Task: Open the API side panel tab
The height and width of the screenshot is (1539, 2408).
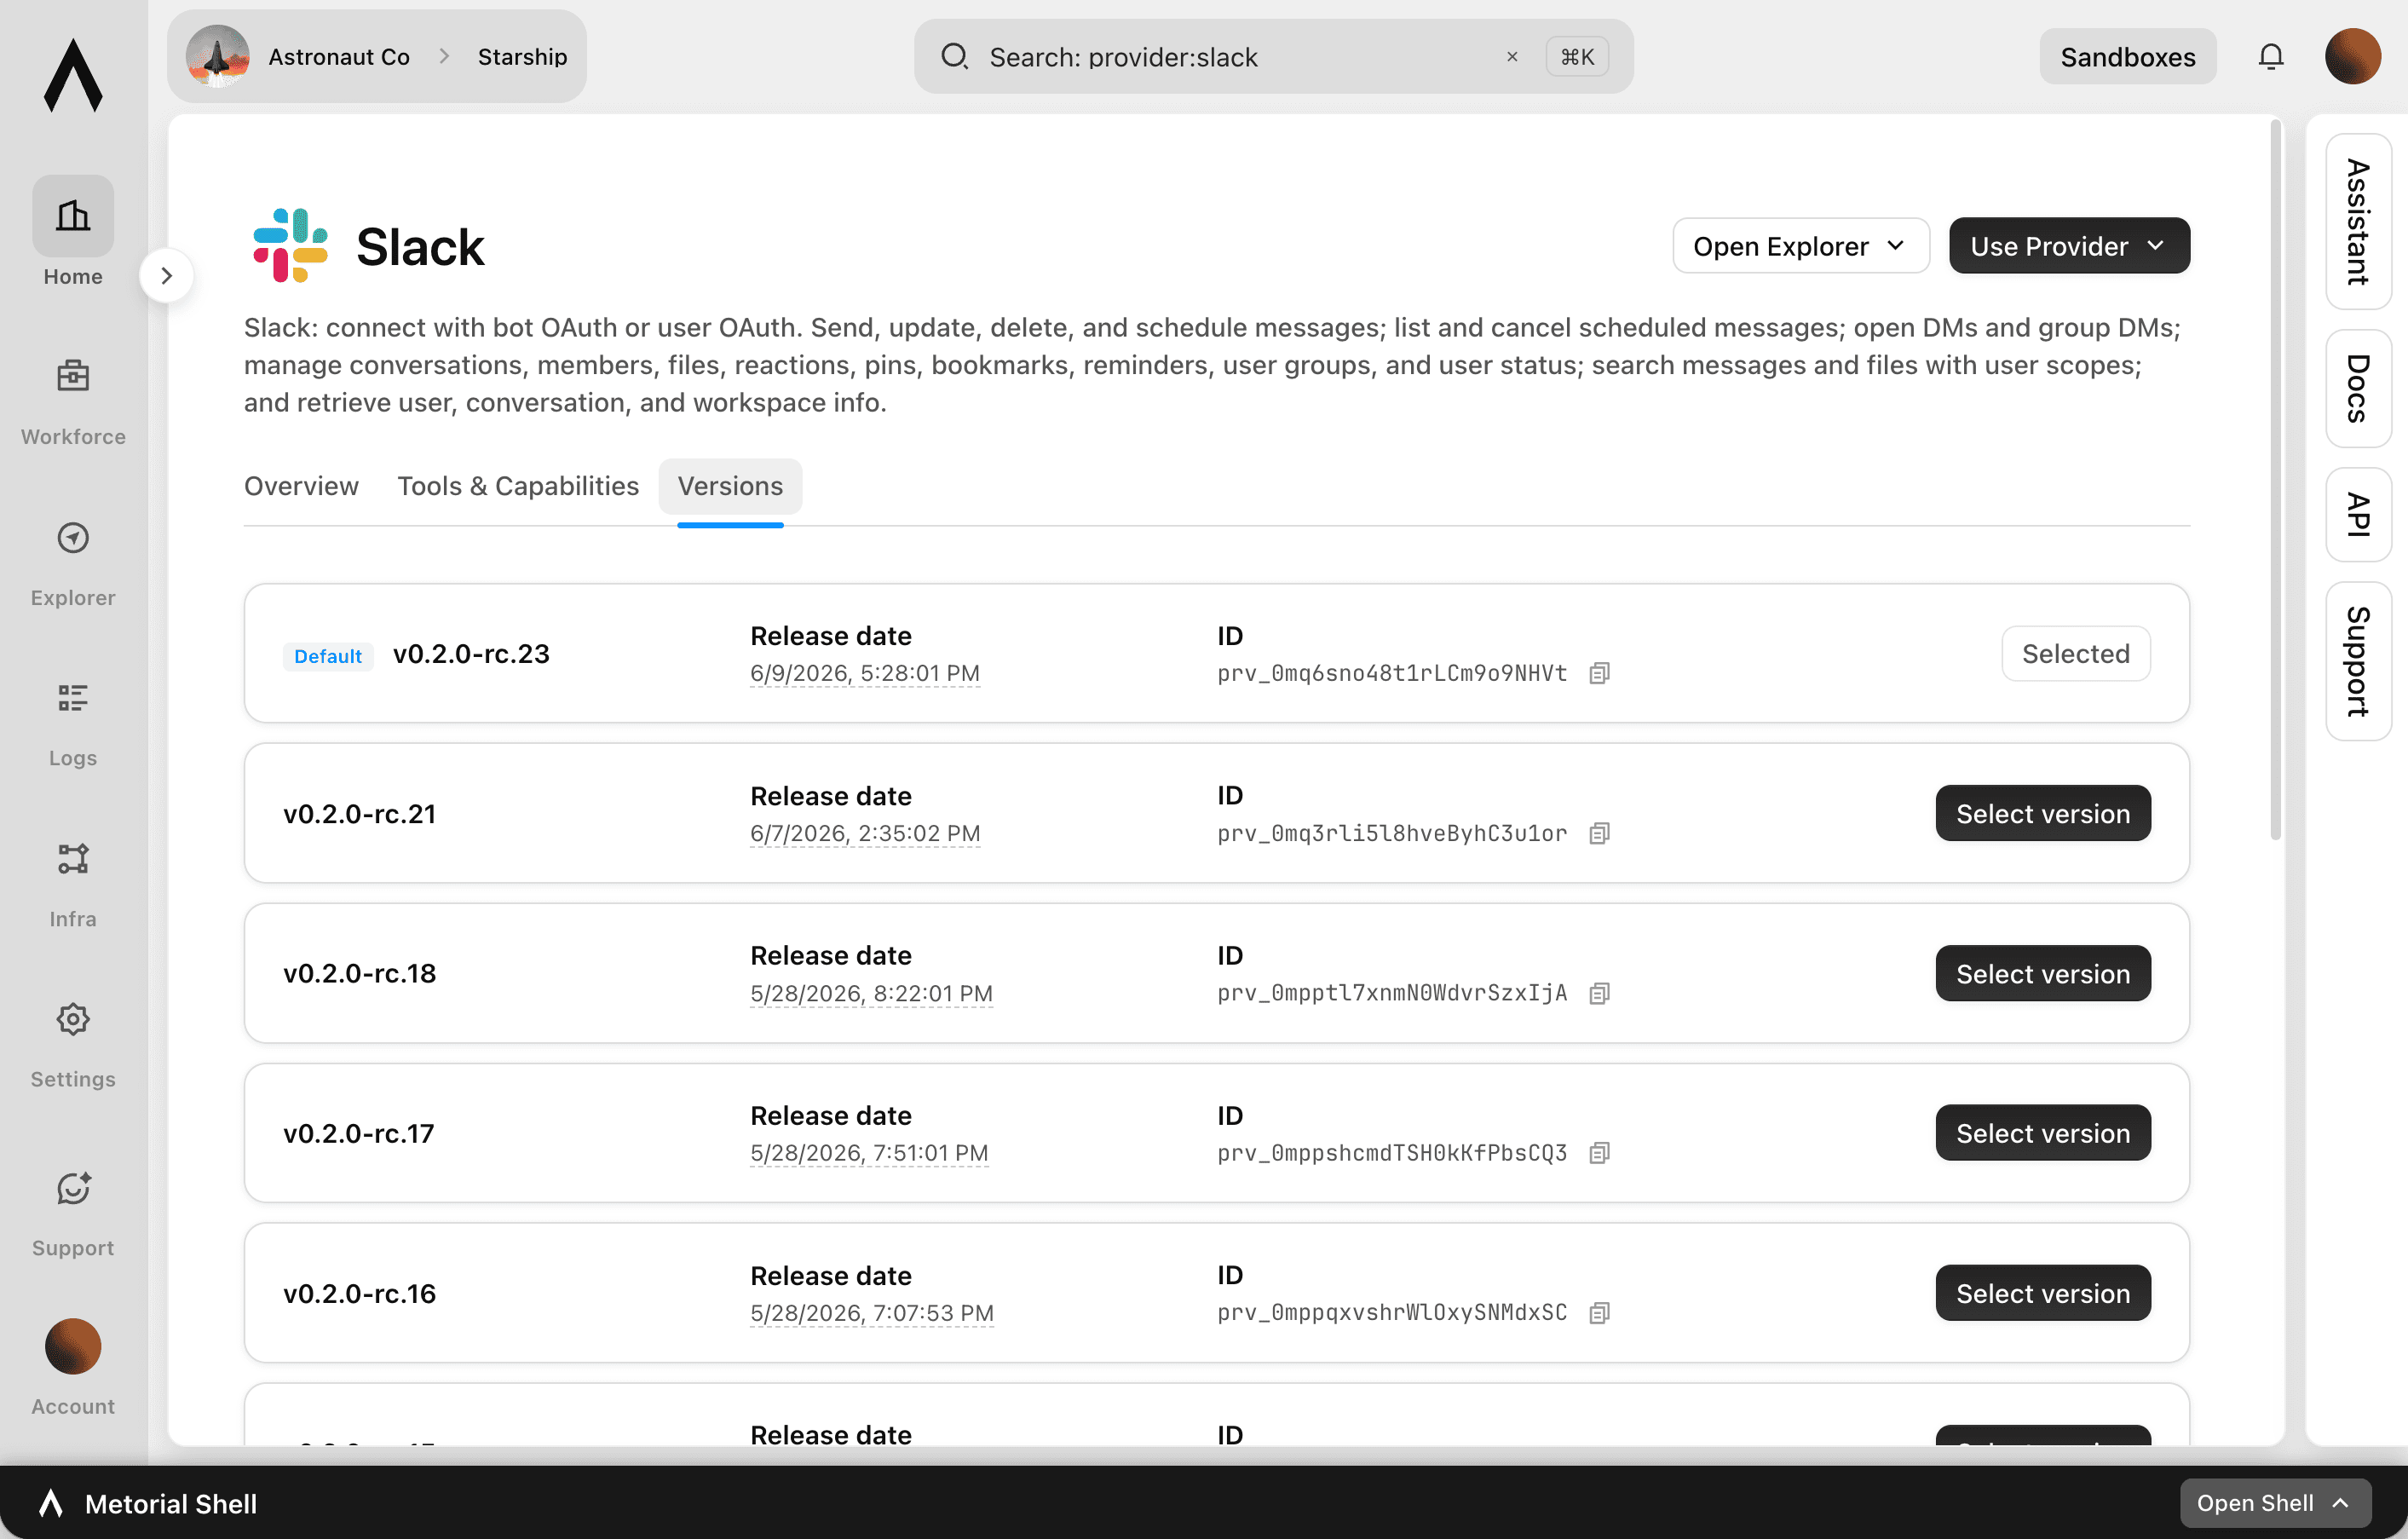Action: pyautogui.click(x=2358, y=514)
